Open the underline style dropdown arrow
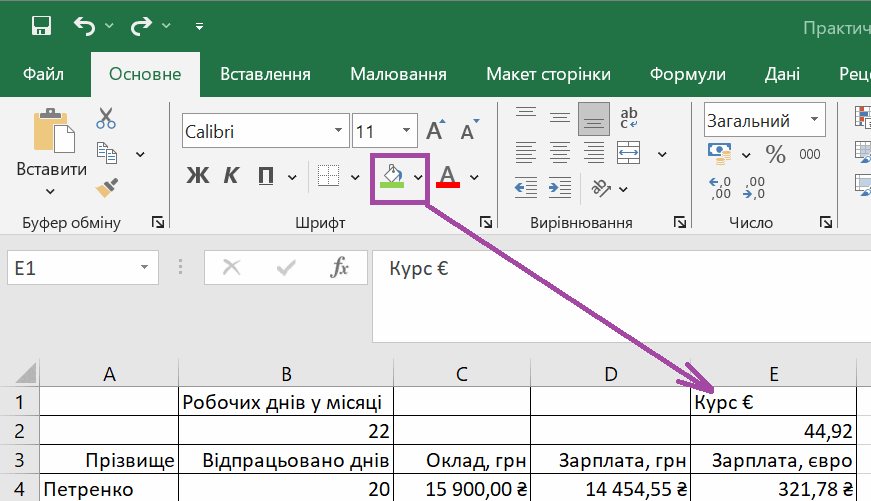The width and height of the screenshot is (871, 501). [x=292, y=178]
